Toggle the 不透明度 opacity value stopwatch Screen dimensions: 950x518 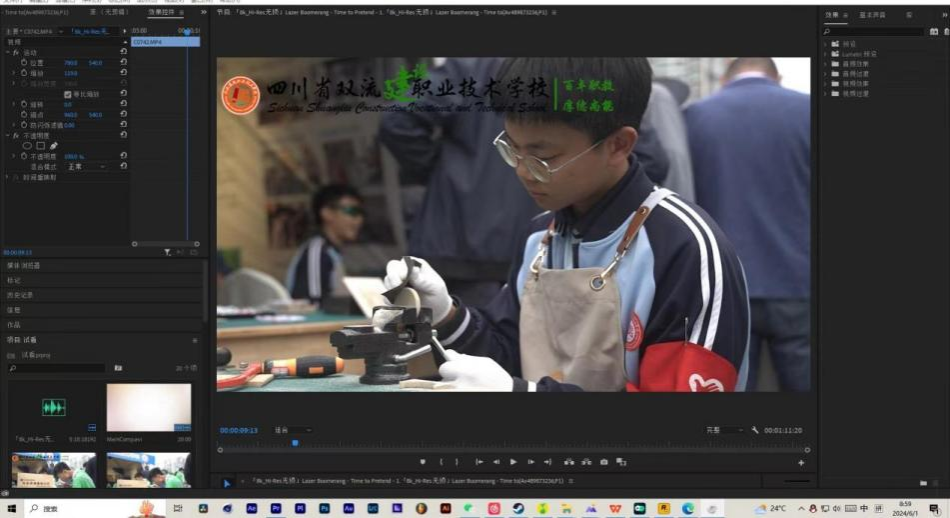[24, 156]
